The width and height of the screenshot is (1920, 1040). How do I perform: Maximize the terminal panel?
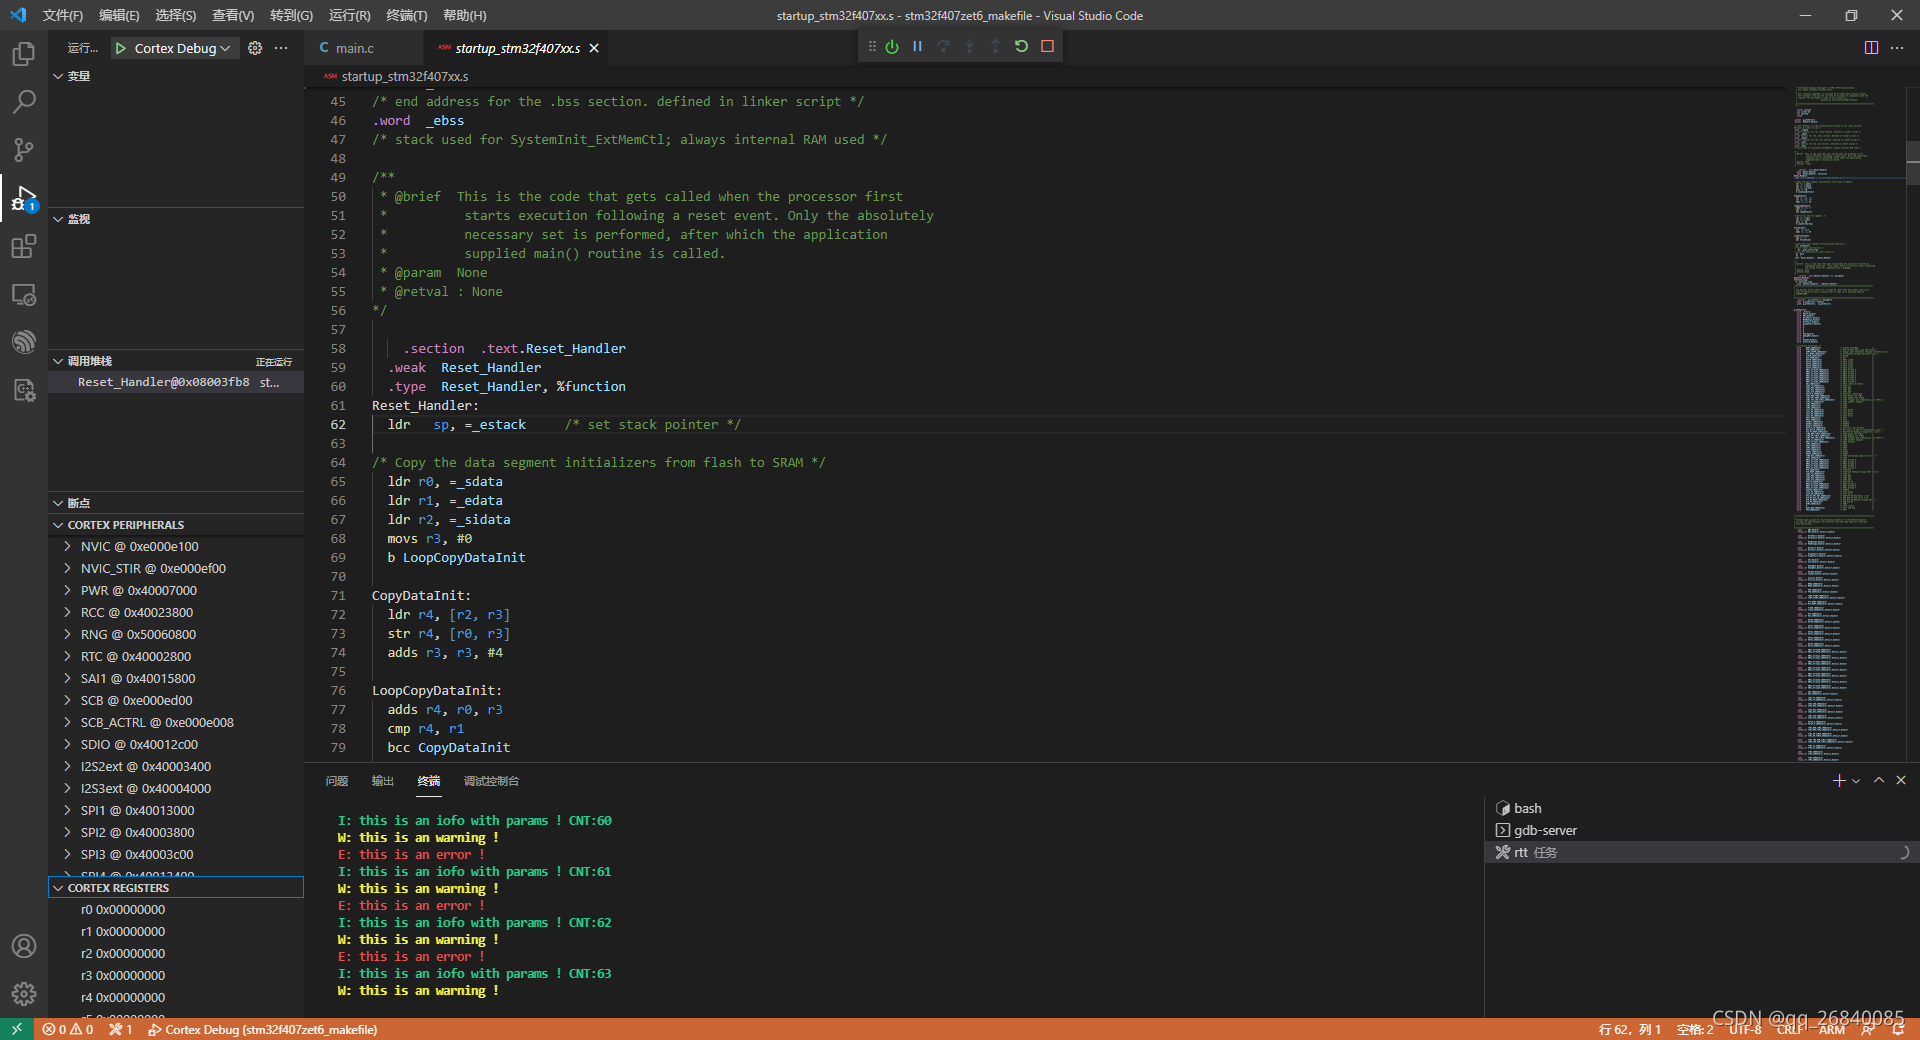1879,781
